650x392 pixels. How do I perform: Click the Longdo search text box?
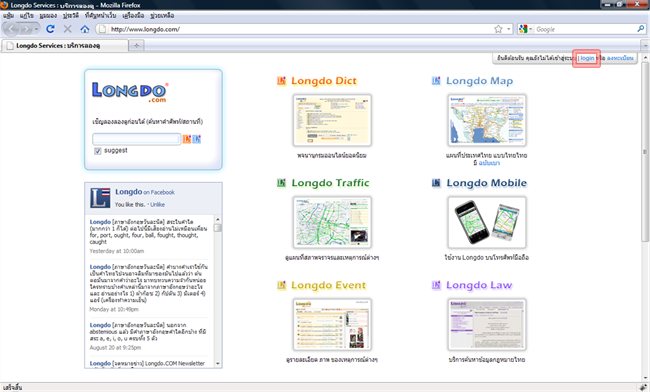136,139
